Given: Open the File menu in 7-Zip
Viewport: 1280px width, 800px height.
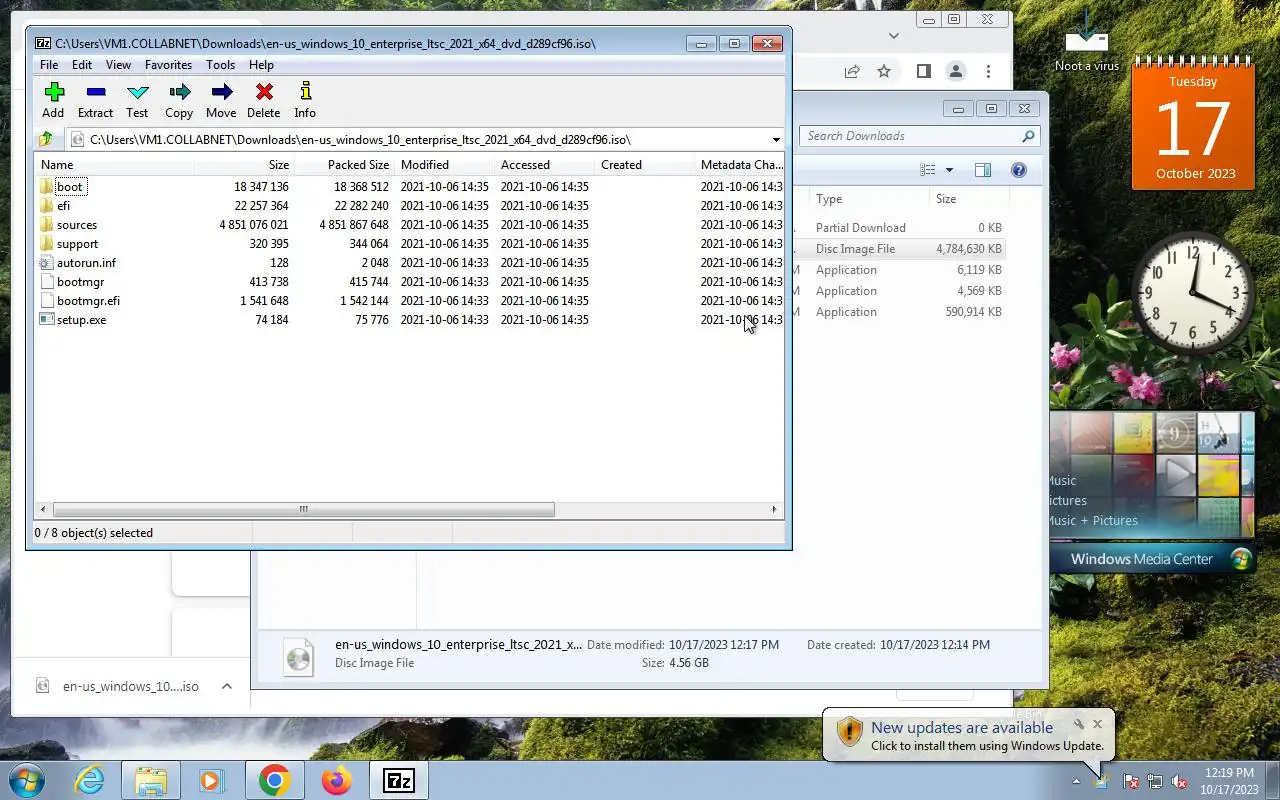Looking at the screenshot, I should pyautogui.click(x=49, y=65).
